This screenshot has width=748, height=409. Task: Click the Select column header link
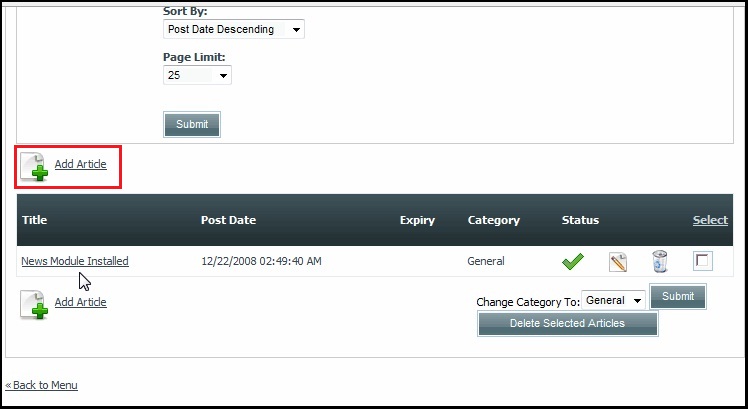click(710, 220)
